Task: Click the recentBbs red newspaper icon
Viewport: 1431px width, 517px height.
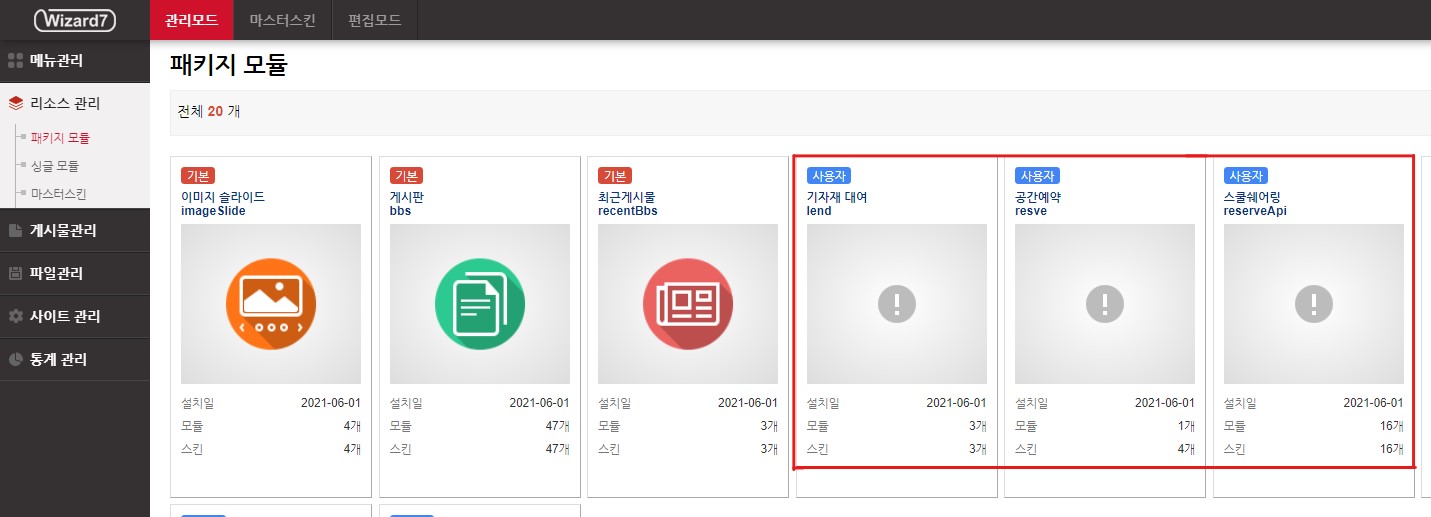Action: coord(688,304)
